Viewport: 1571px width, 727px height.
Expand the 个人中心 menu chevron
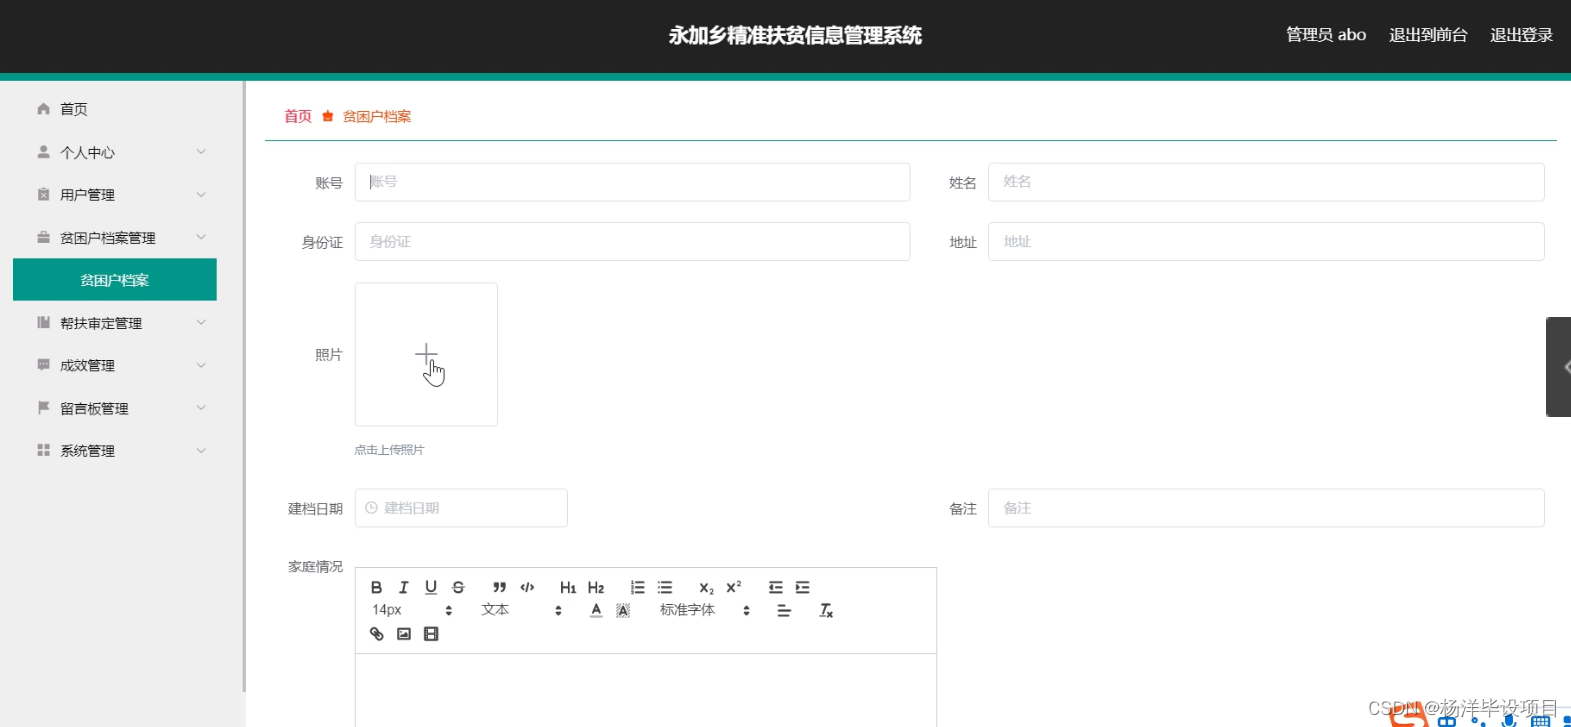pos(201,152)
